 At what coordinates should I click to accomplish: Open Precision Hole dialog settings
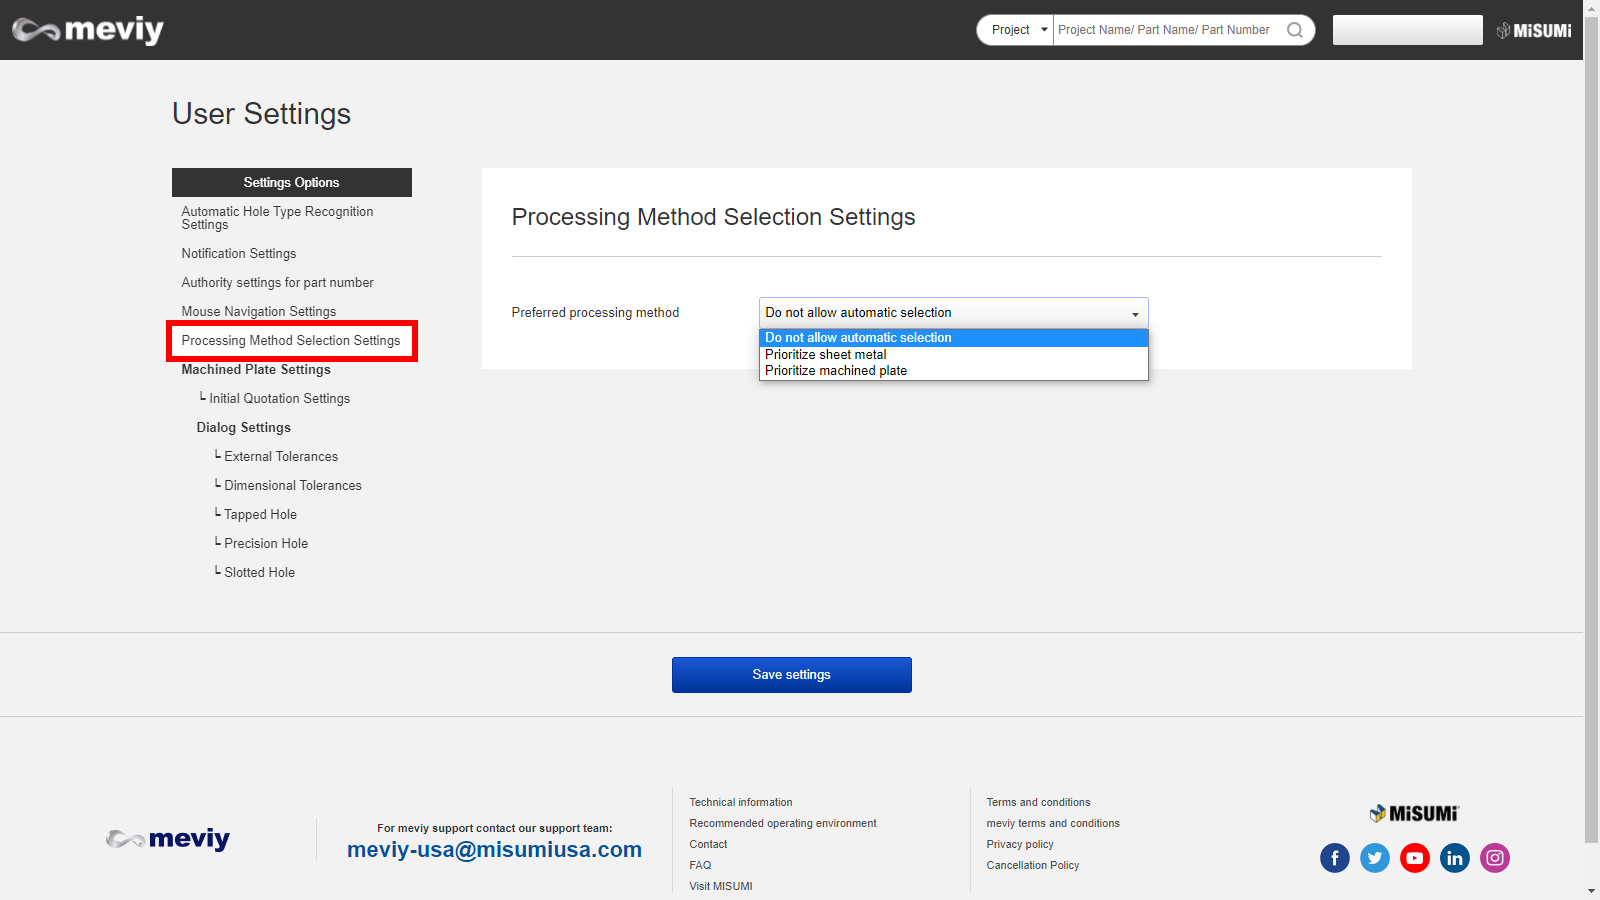coord(266,544)
